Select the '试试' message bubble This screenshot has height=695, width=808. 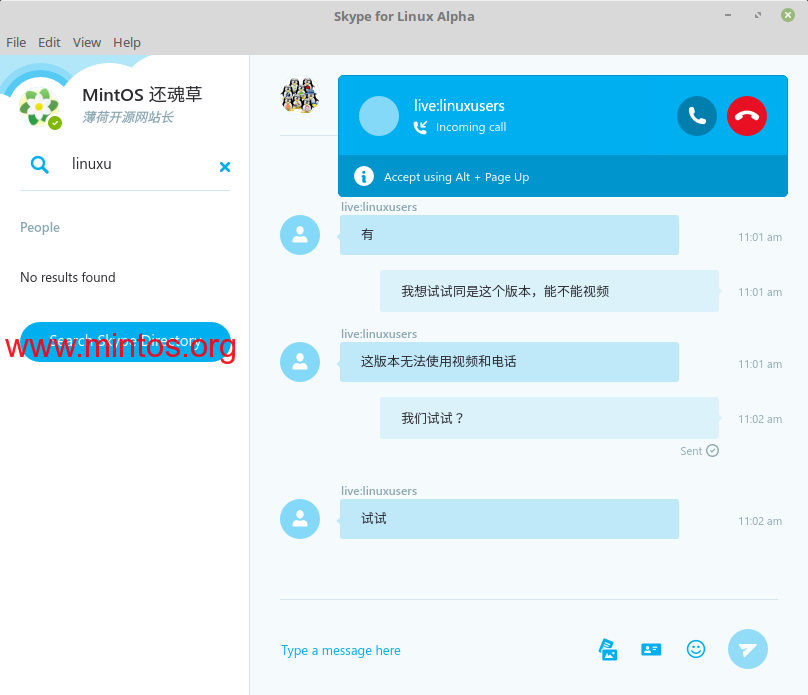[509, 519]
